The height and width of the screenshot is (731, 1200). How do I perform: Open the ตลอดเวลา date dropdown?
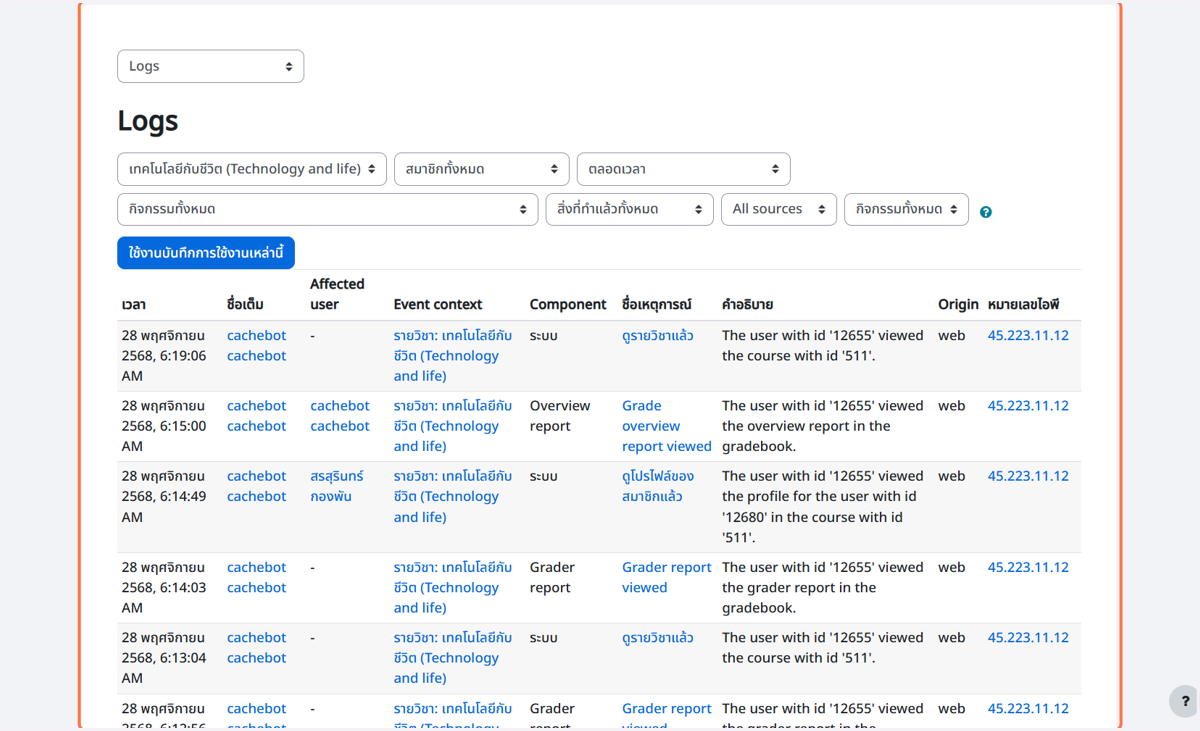click(684, 169)
